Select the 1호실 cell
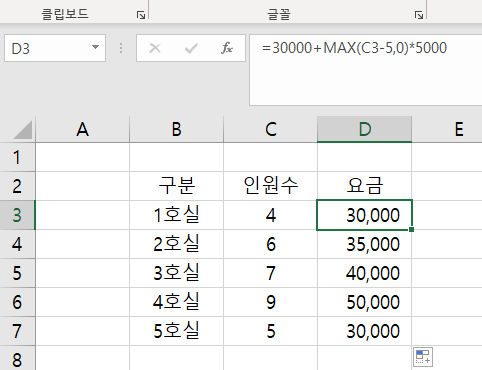The image size is (482, 370). tap(176, 215)
